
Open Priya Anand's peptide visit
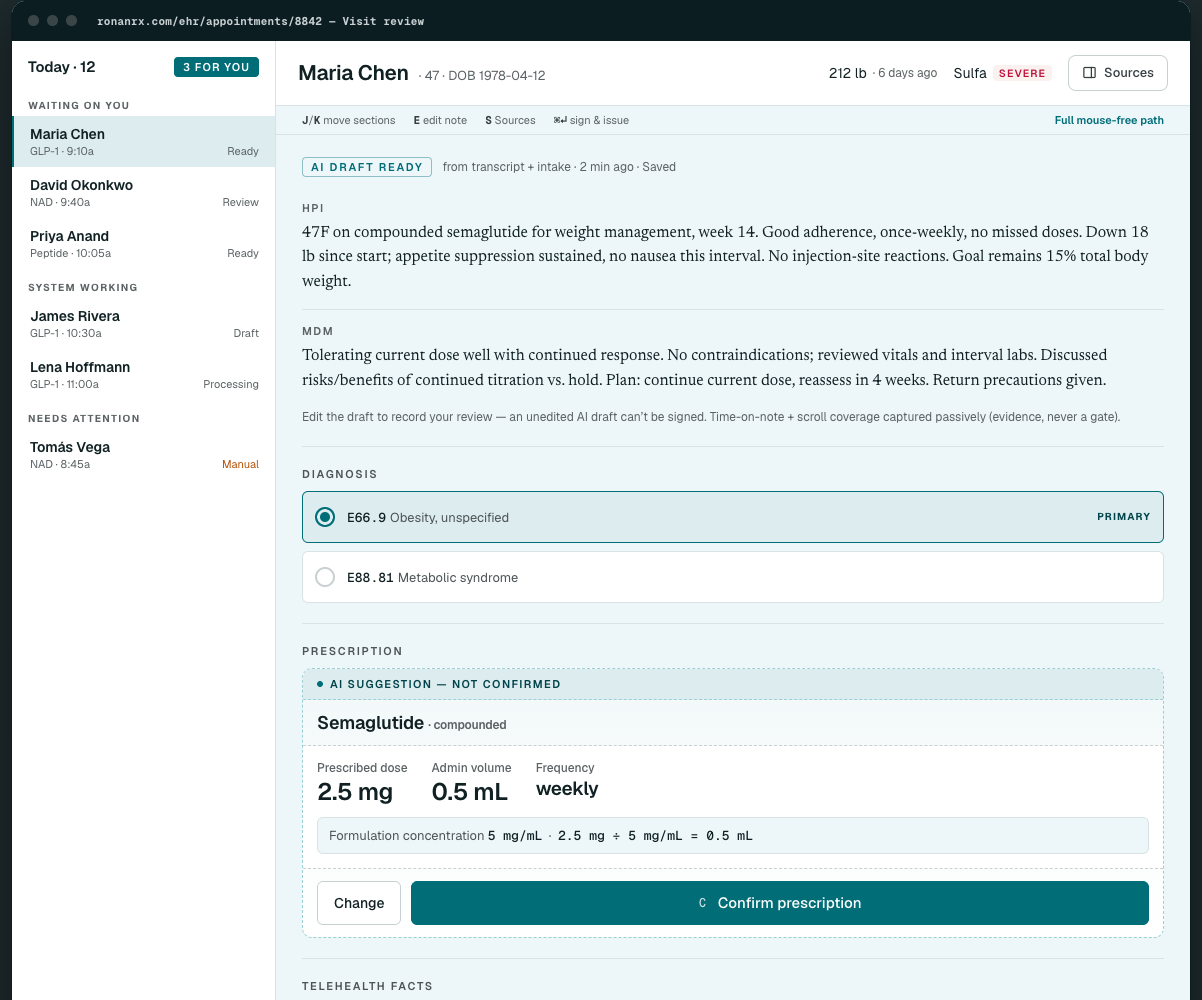click(x=144, y=244)
